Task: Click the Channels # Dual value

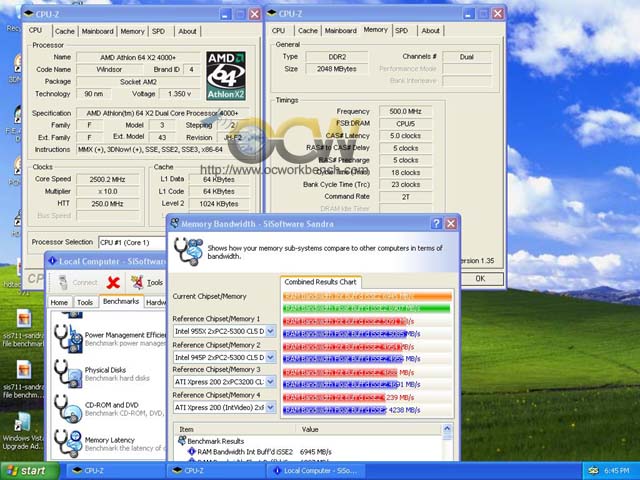Action: [x=467, y=57]
